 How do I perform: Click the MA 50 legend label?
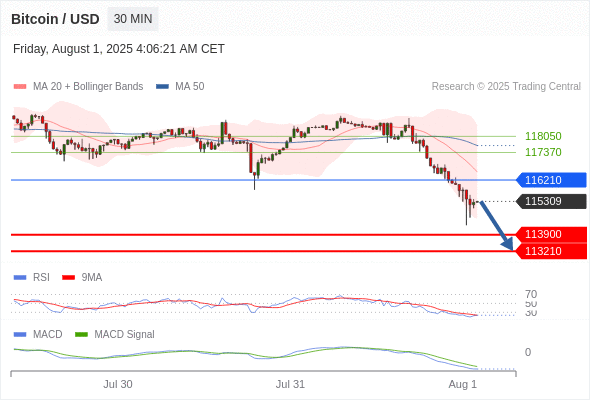pyautogui.click(x=190, y=87)
